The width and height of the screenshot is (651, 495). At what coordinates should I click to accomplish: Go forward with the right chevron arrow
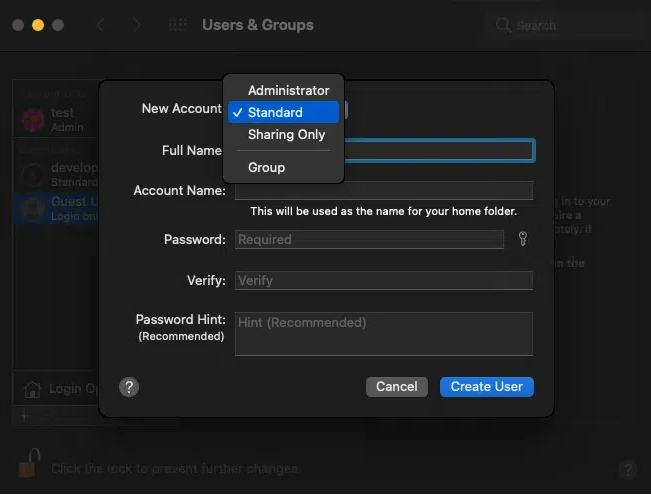[137, 25]
